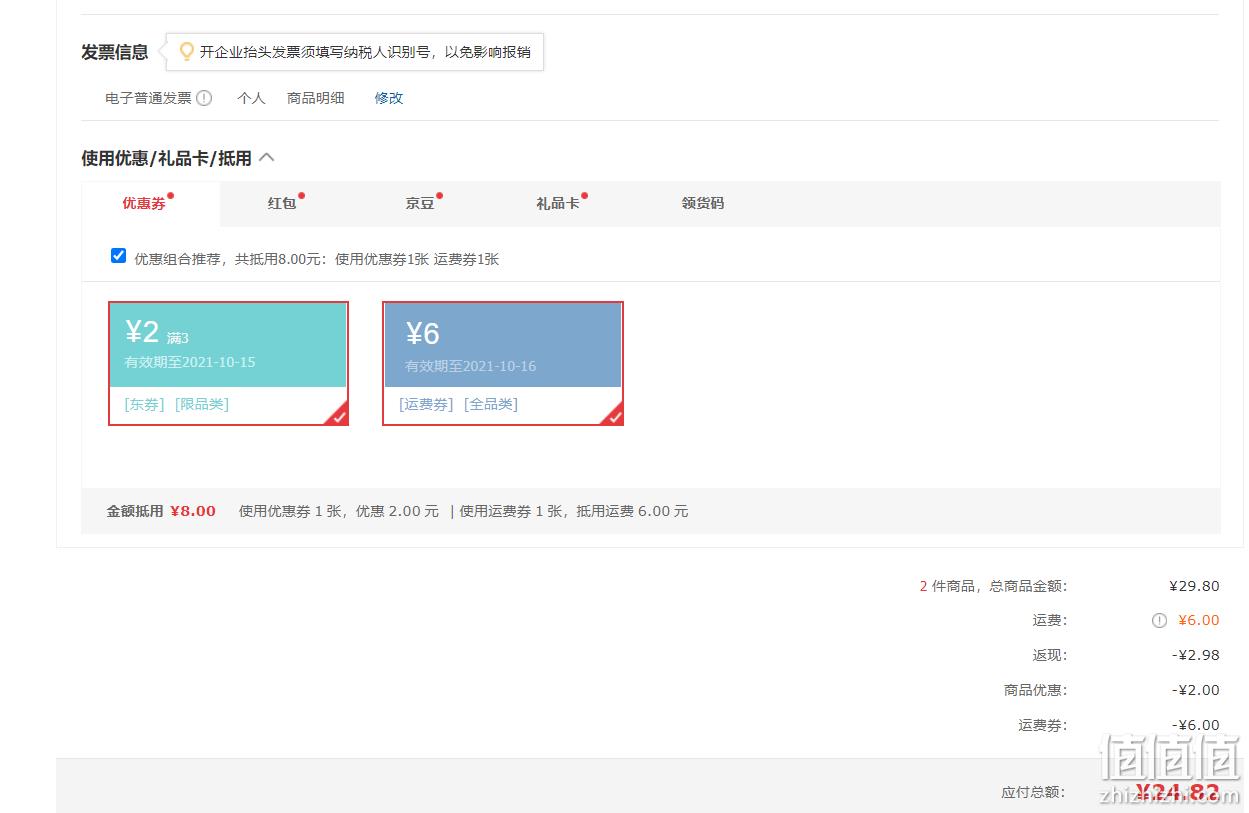Collapse the 使用优惠/礼品卡/抵用 section

[267, 157]
